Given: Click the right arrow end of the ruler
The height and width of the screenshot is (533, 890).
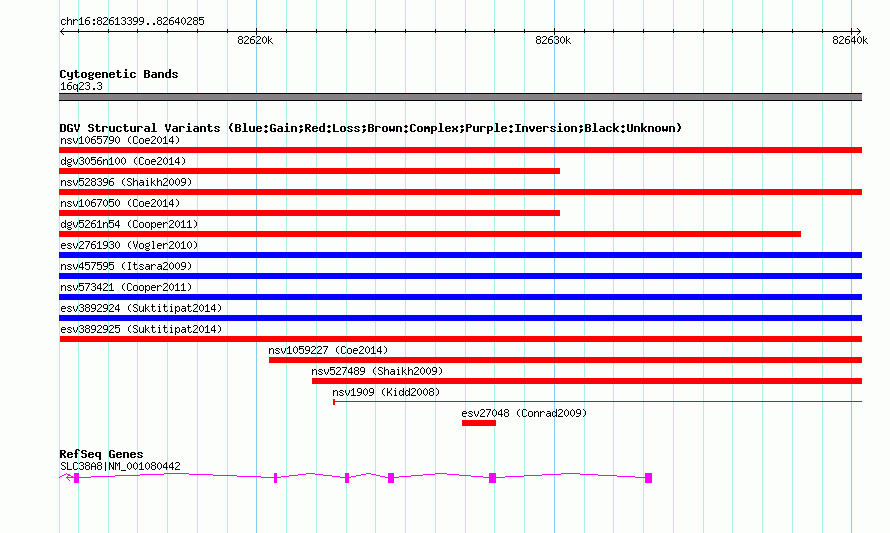Looking at the screenshot, I should [858, 31].
